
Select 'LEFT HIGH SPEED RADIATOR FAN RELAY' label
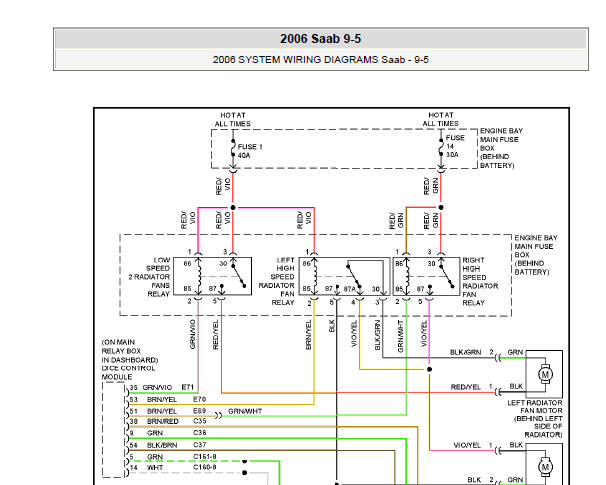point(277,281)
